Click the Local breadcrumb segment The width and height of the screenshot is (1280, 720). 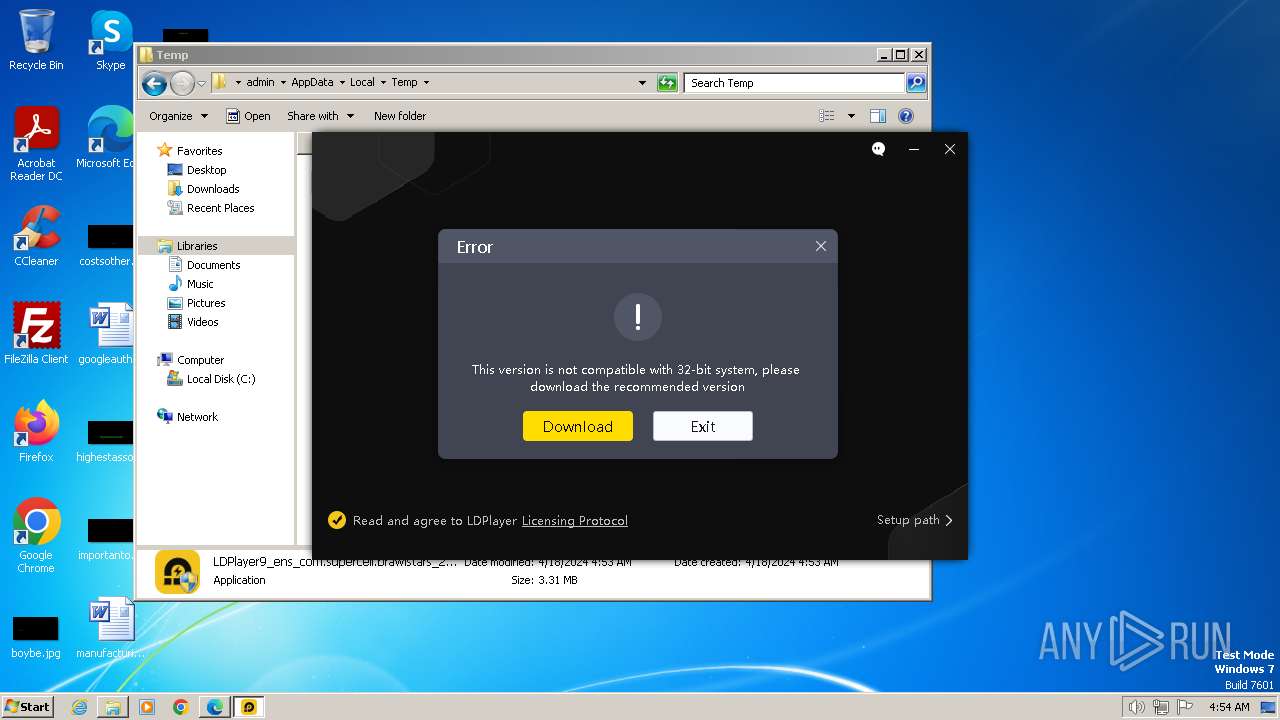pyautogui.click(x=362, y=82)
